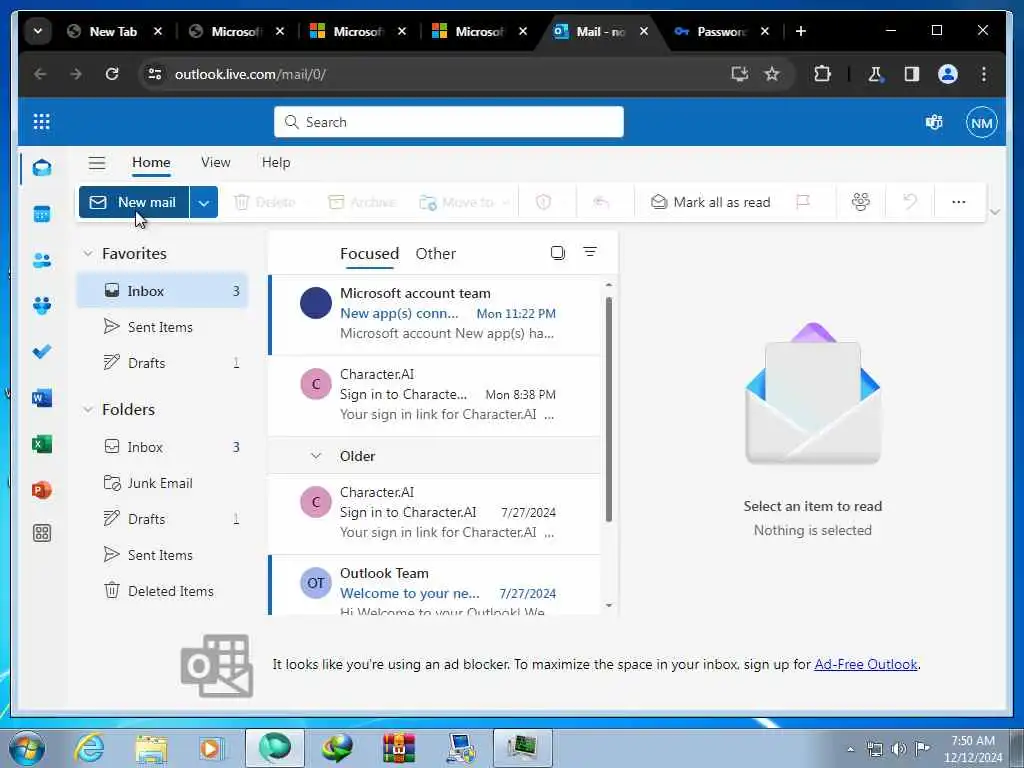
Task: Click the Groups people toolbar icon
Action: [861, 202]
